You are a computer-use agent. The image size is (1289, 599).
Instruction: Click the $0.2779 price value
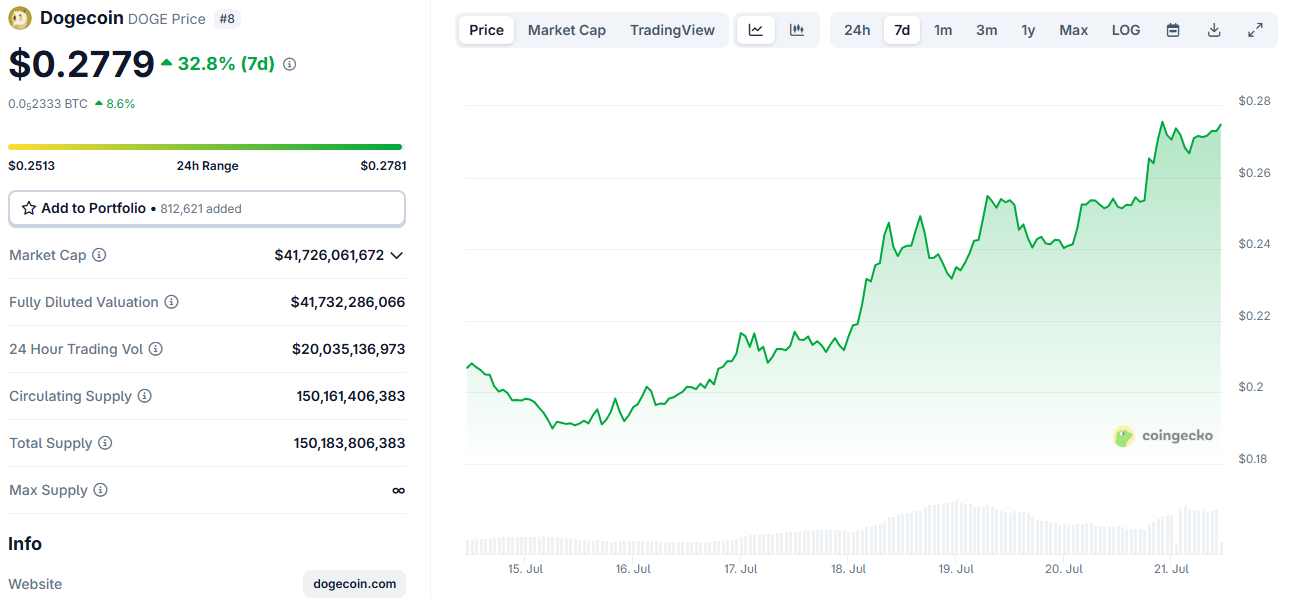coord(82,64)
